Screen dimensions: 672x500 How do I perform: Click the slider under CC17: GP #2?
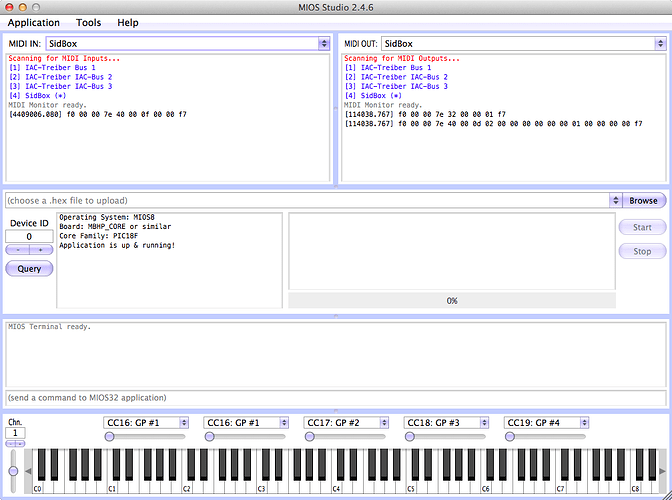[345, 437]
